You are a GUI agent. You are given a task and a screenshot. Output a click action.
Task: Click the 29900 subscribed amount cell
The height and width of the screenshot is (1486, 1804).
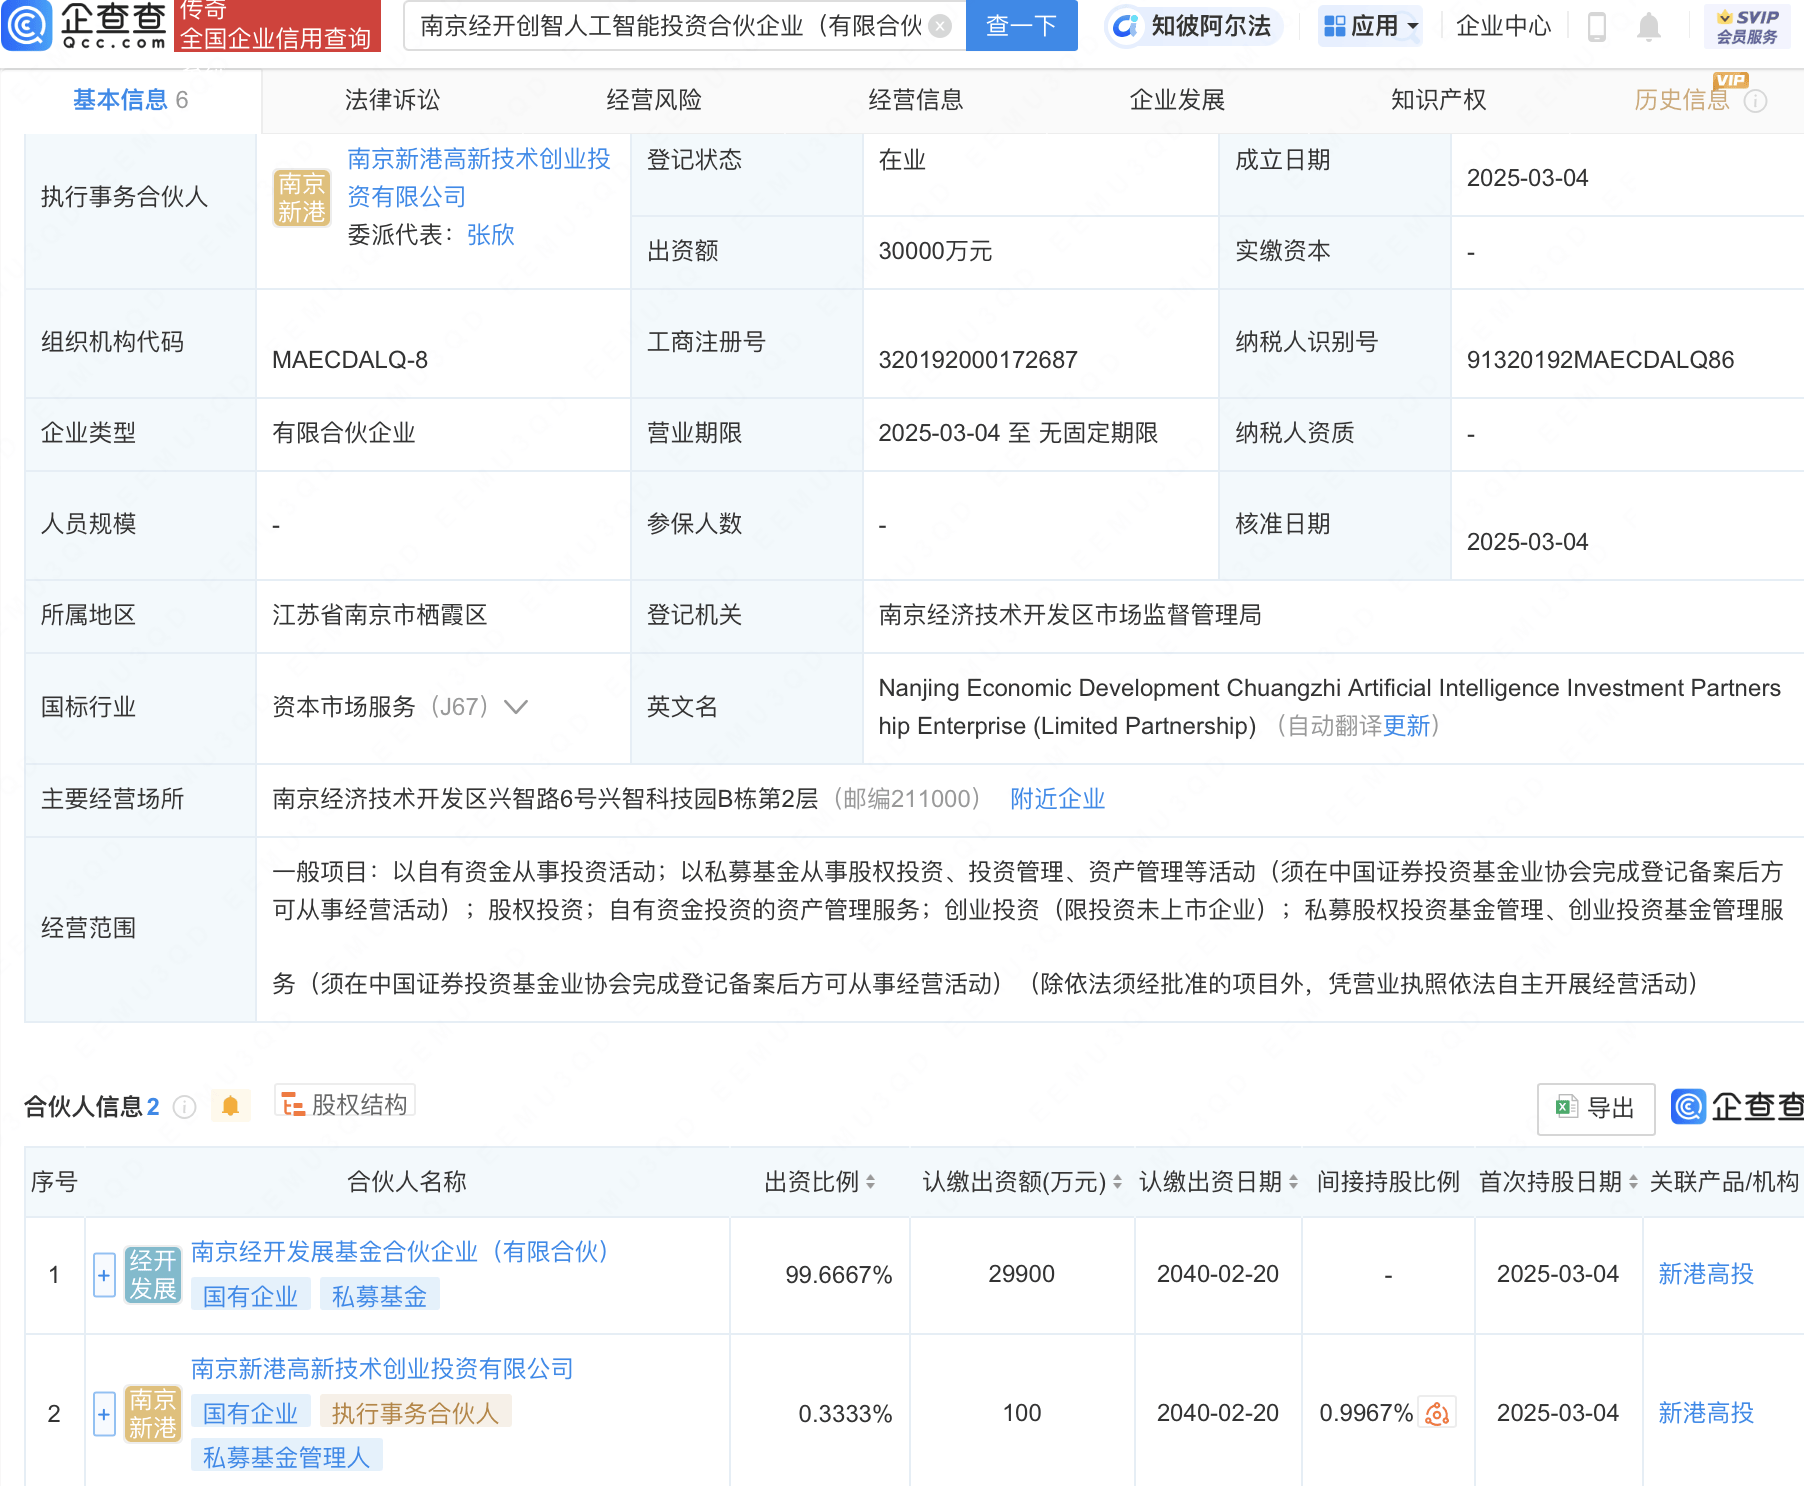pos(1021,1274)
